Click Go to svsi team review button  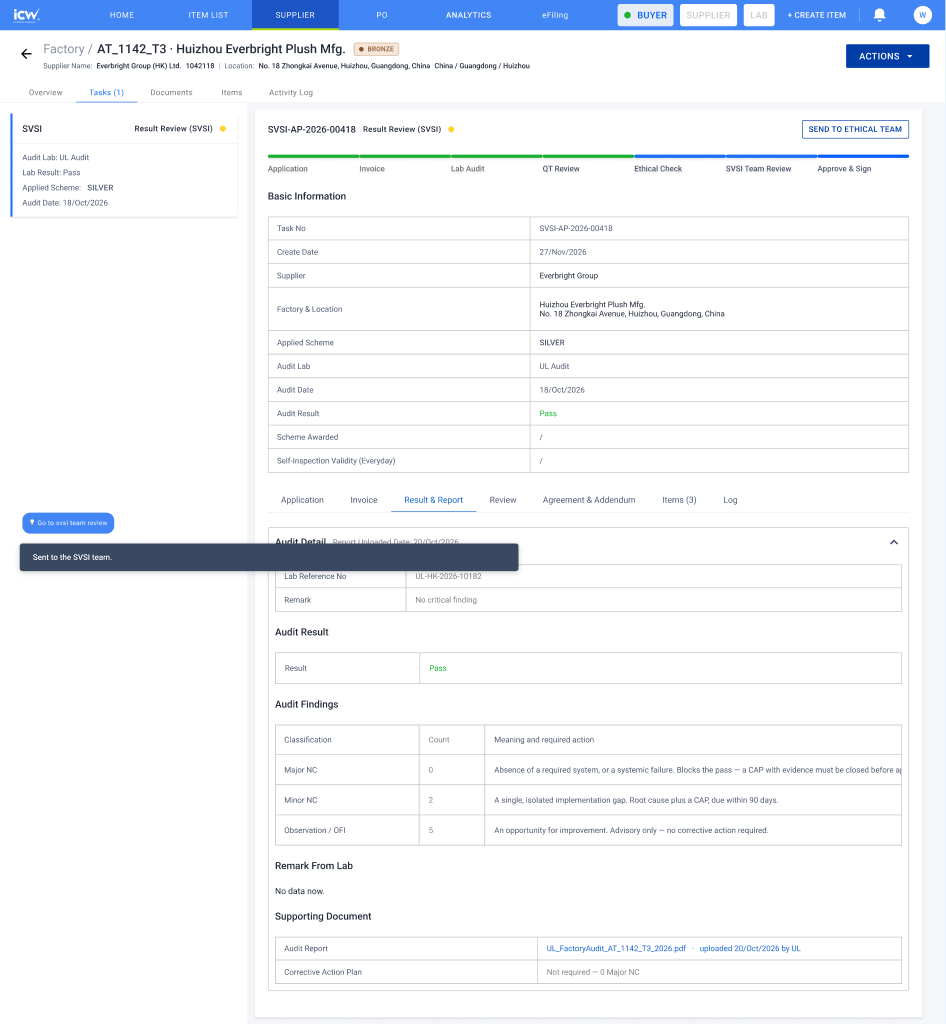click(x=68, y=523)
